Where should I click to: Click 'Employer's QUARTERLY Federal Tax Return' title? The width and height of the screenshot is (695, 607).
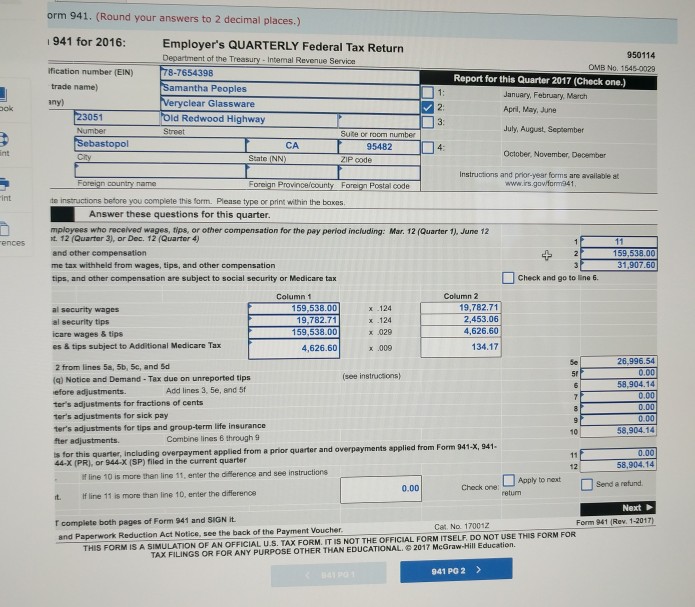point(283,46)
